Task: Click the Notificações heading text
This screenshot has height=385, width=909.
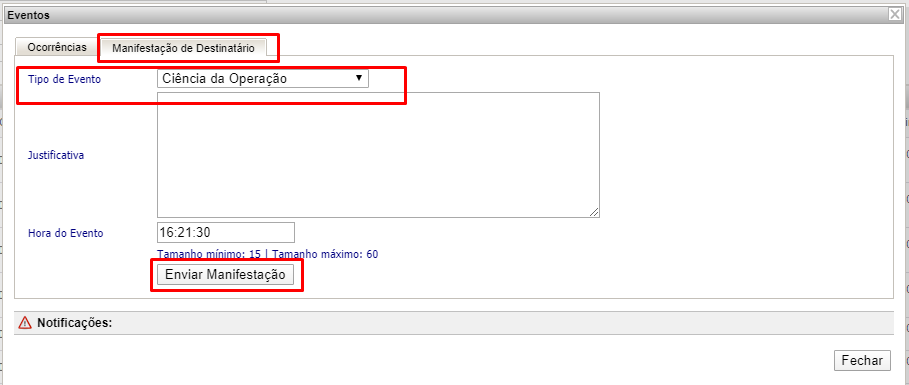Action: 74,323
